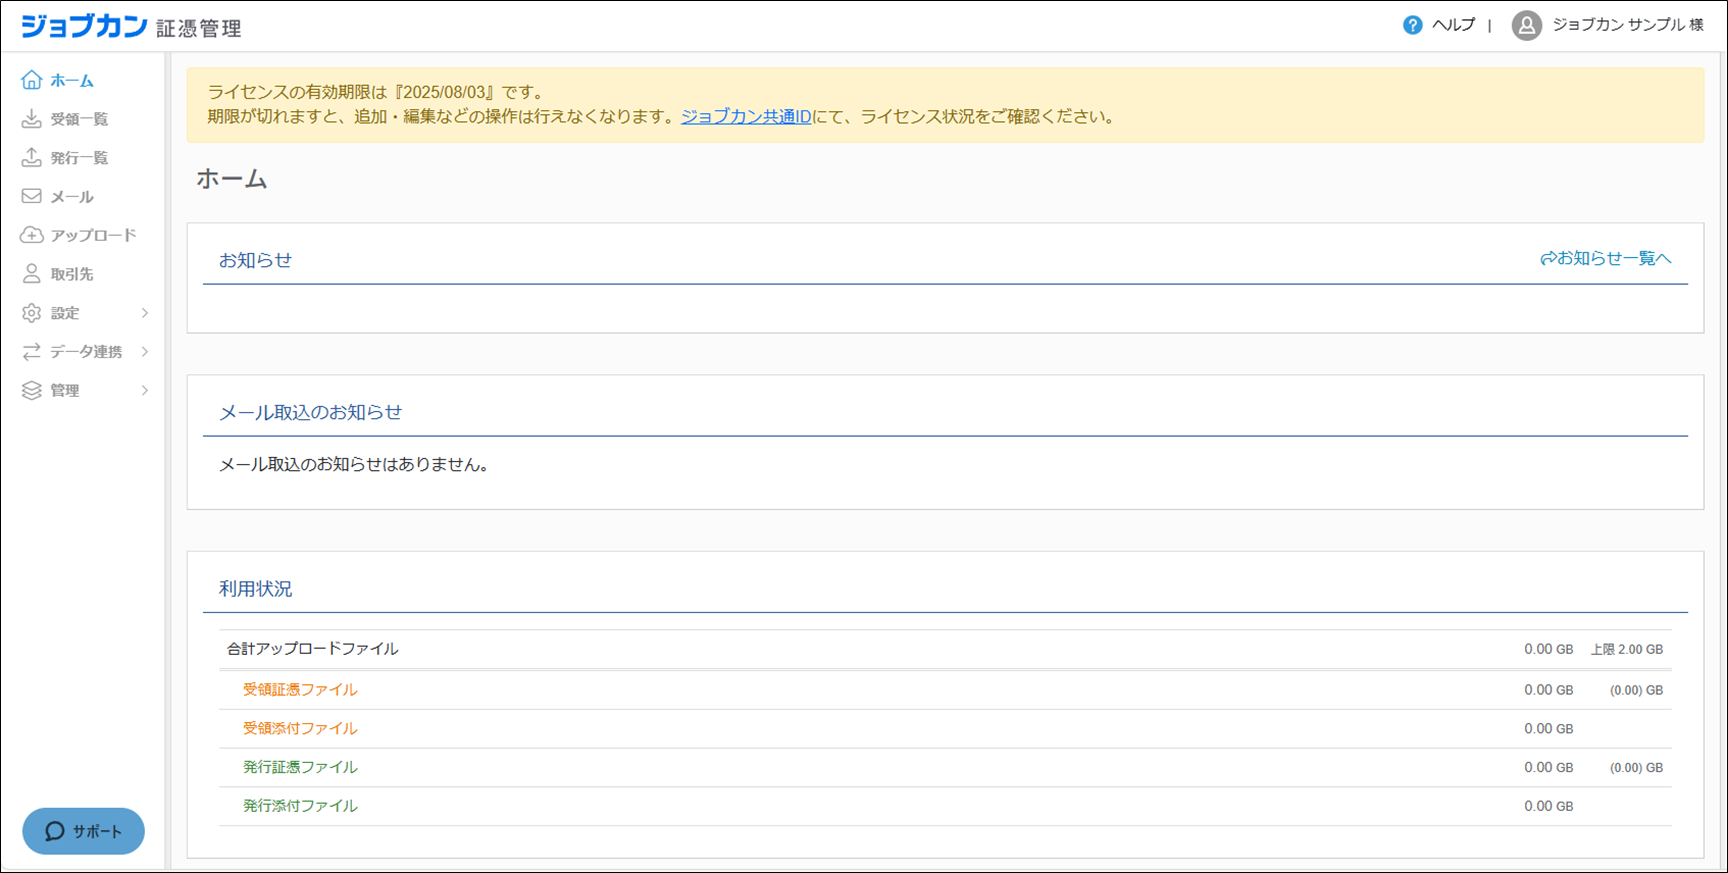Click the blue help question-mark icon
1728x873 pixels.
point(1412,25)
